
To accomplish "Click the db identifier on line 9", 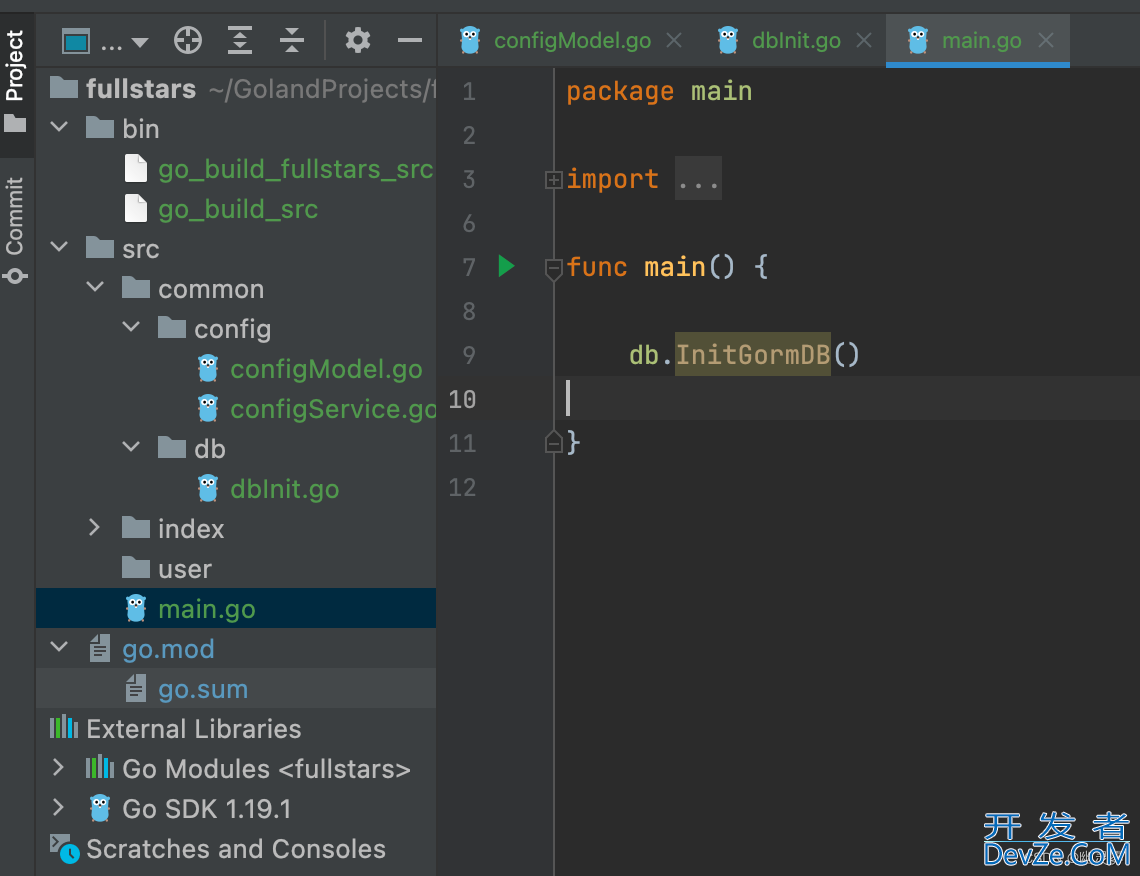I will coord(644,355).
